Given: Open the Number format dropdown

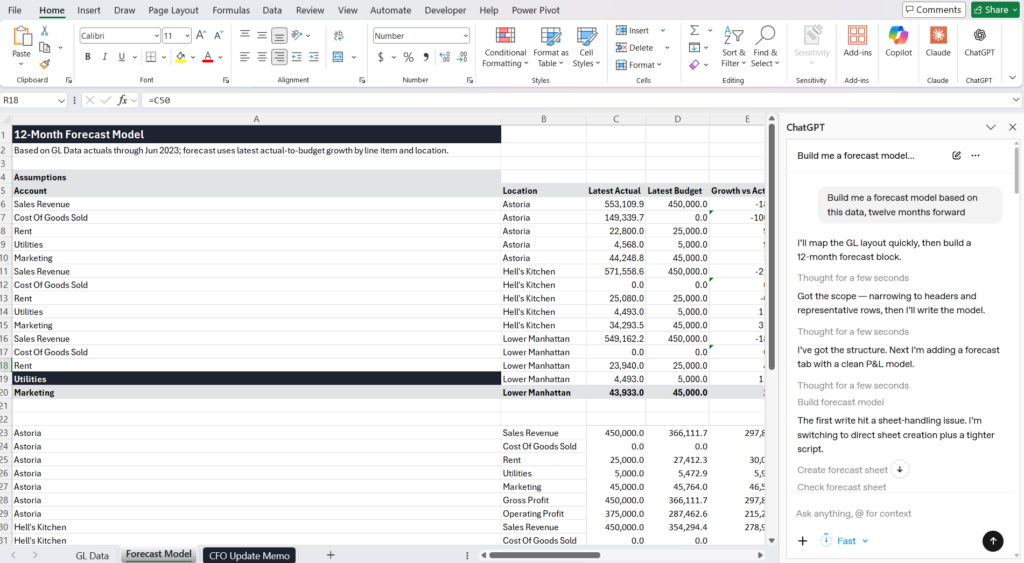Looking at the screenshot, I should [465, 36].
